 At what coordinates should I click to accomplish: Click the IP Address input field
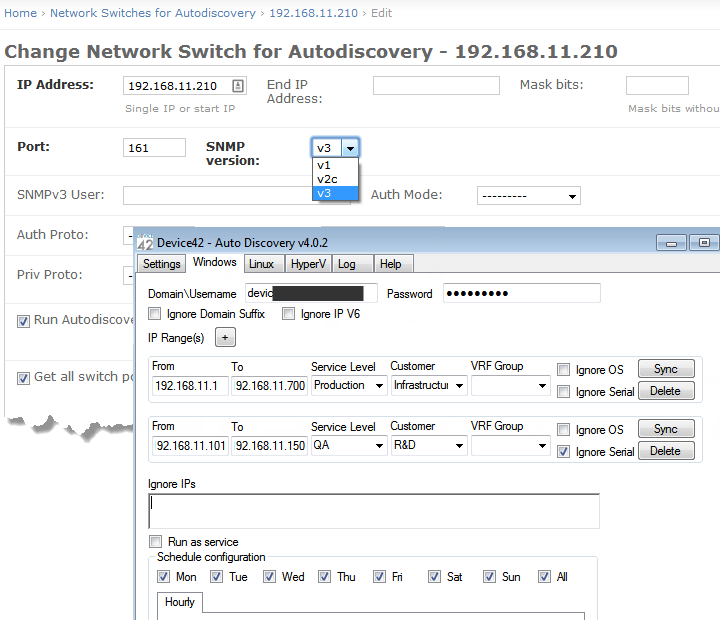tap(185, 86)
